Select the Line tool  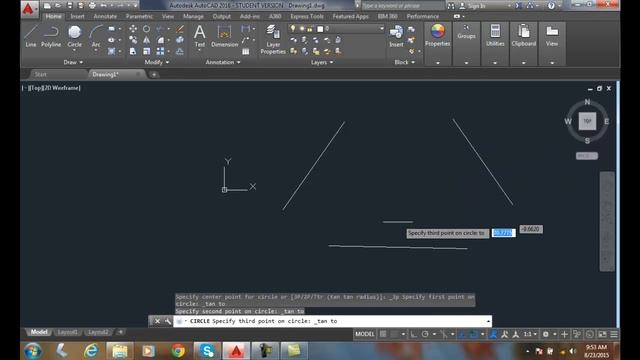point(31,36)
